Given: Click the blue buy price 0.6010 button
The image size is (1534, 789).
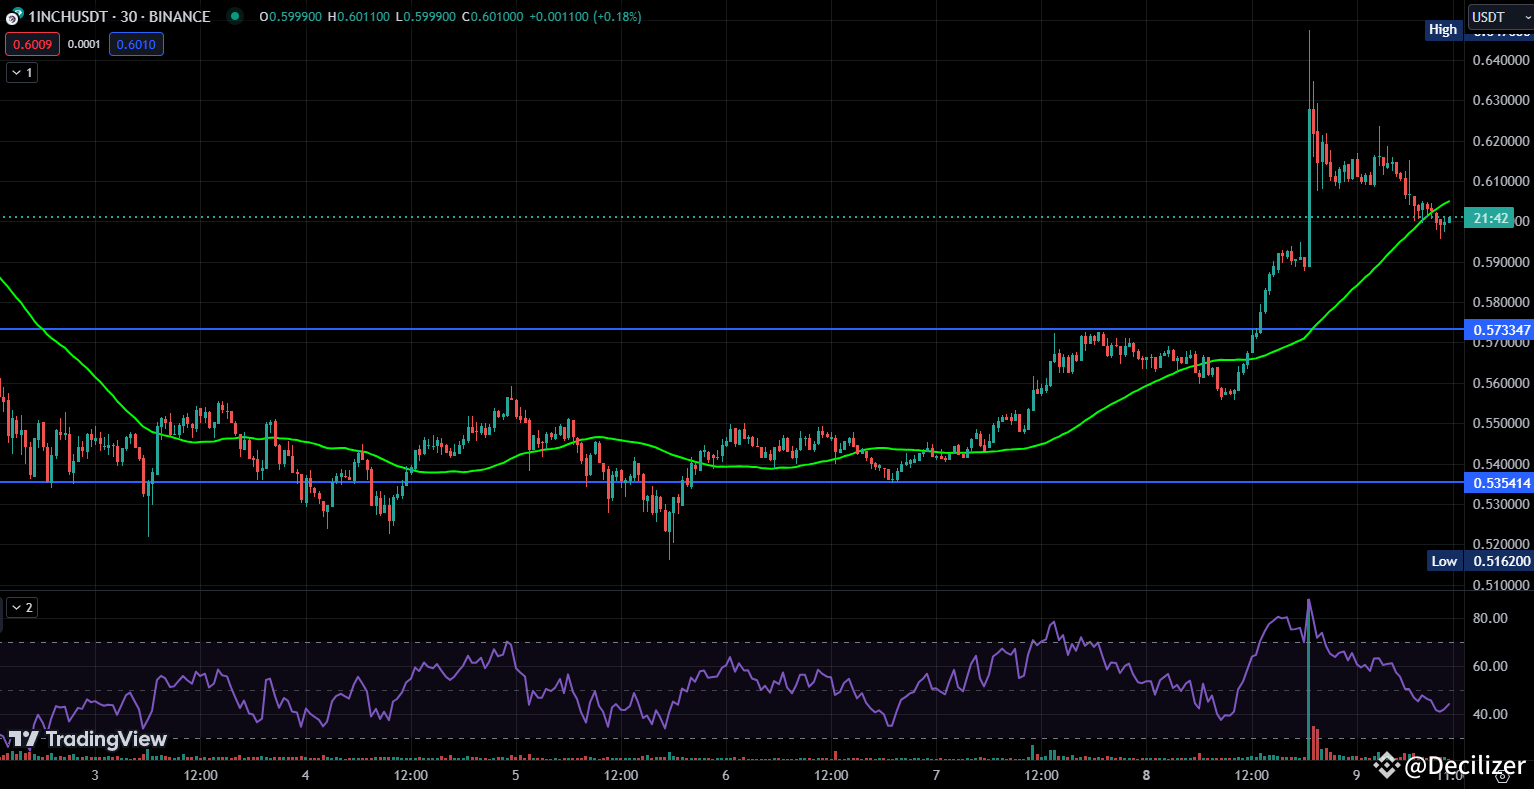Looking at the screenshot, I should (135, 44).
